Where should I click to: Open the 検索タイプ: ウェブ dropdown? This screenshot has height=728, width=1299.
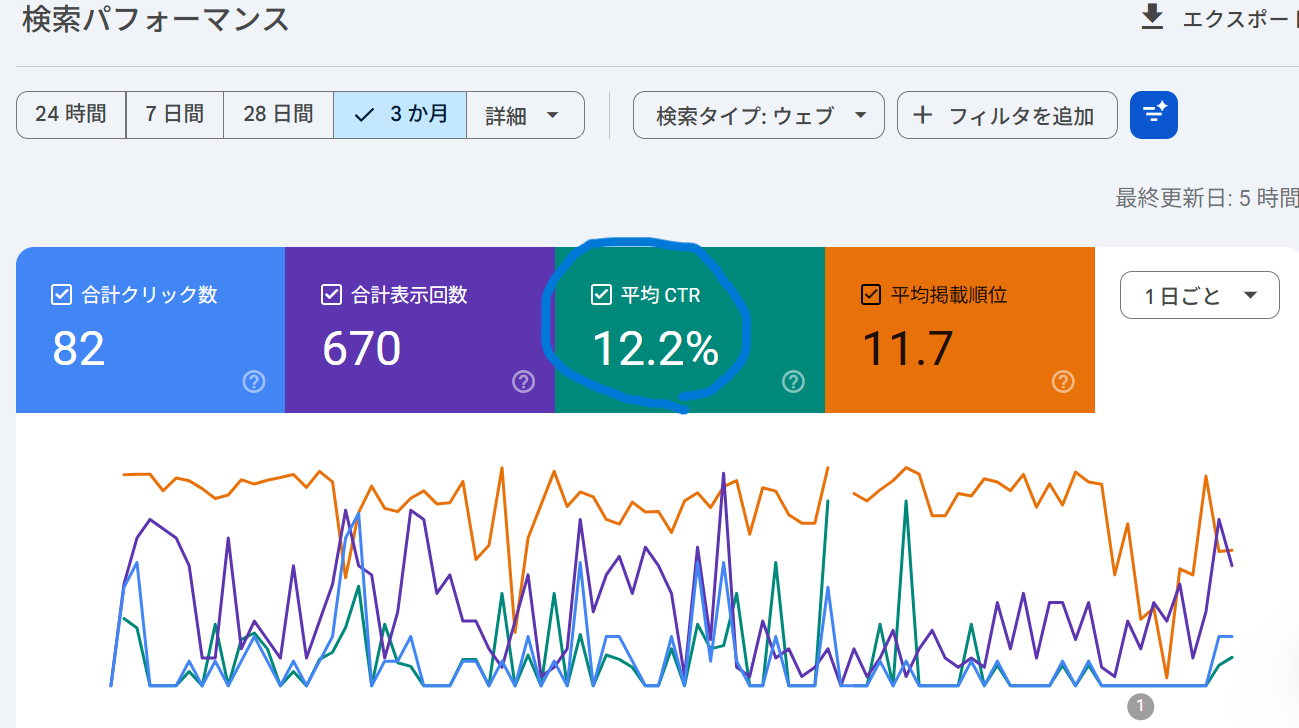(x=759, y=115)
